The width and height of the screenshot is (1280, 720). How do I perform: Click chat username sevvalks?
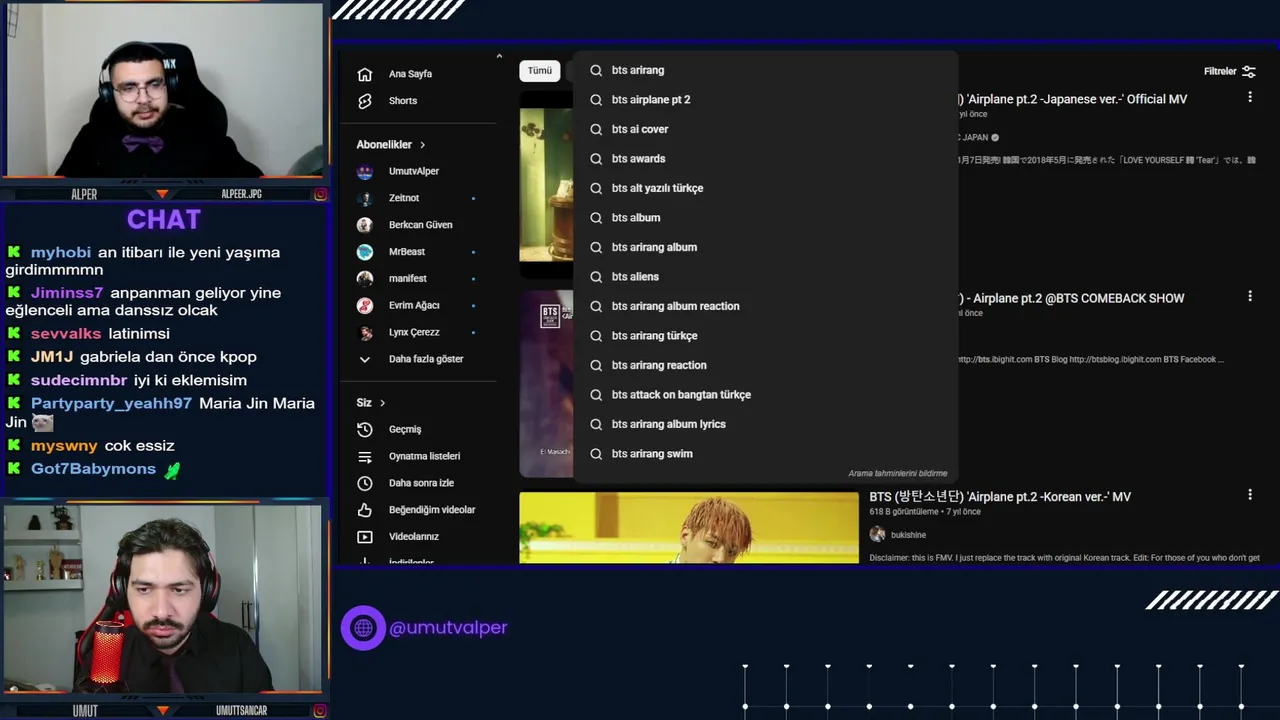pyautogui.click(x=66, y=334)
